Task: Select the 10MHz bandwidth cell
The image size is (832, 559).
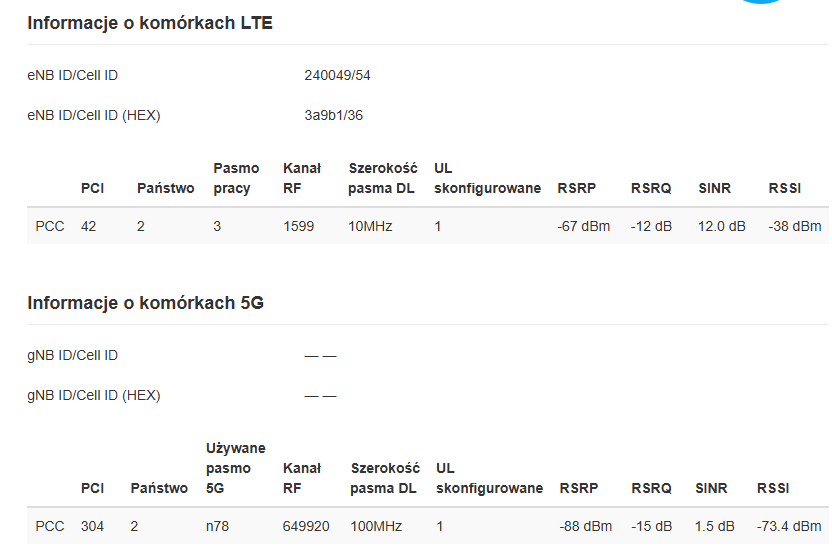Action: pos(370,226)
